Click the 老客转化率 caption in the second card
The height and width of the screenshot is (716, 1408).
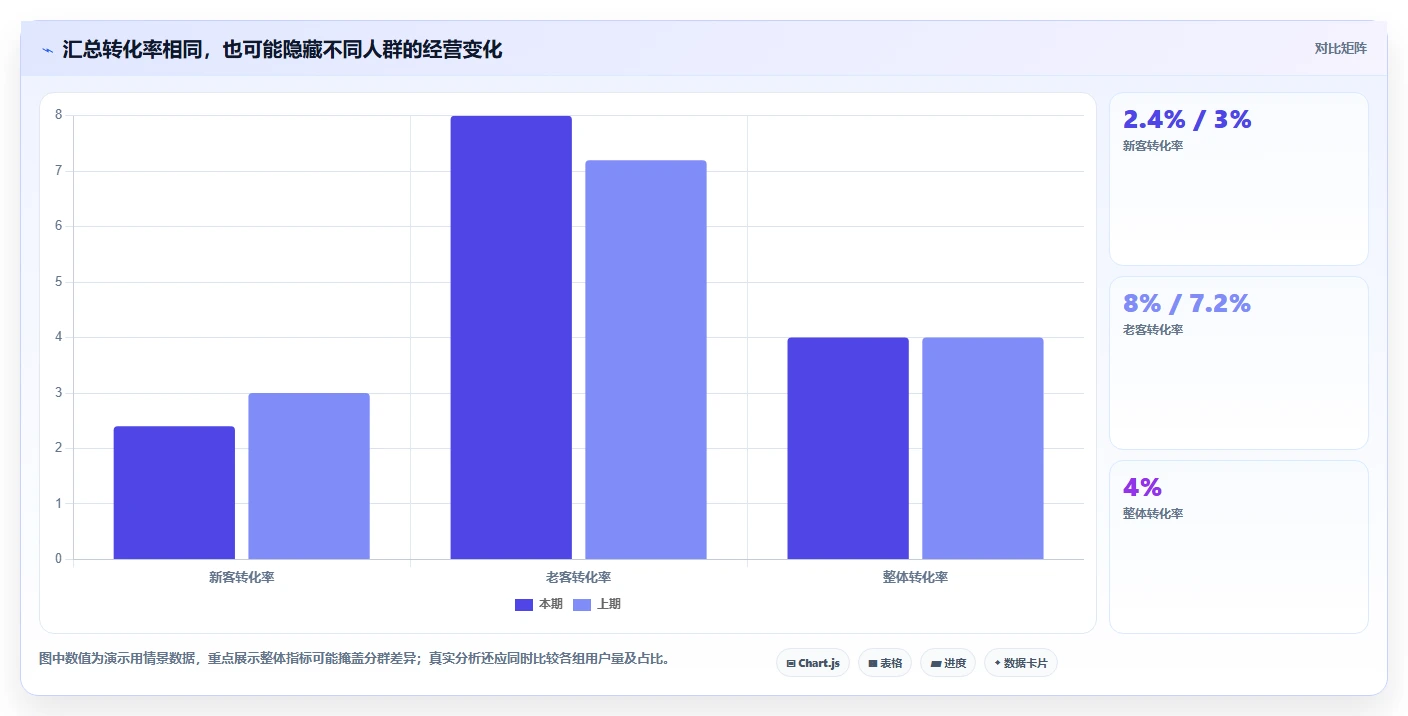pyautogui.click(x=1153, y=330)
